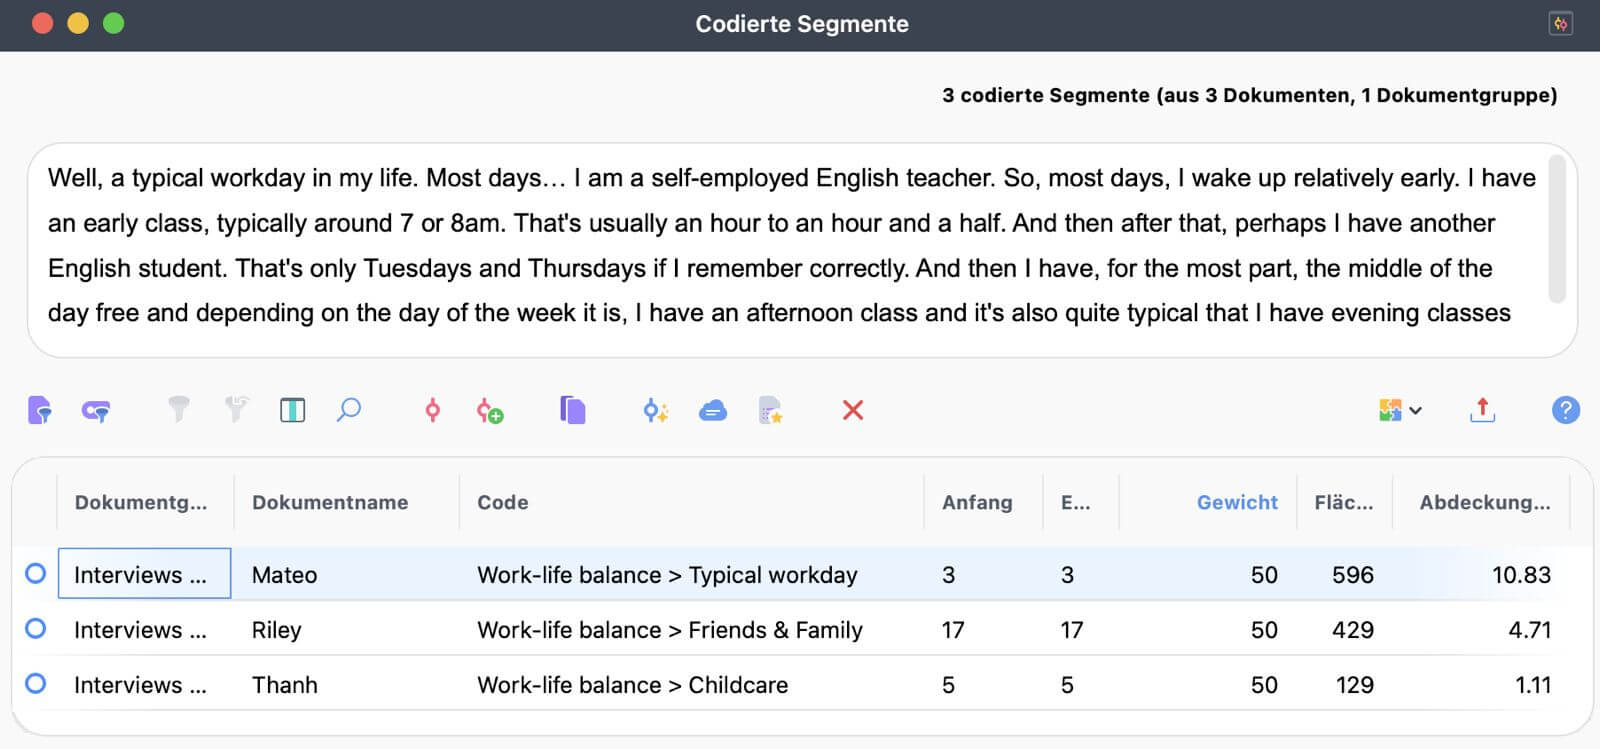Click the red code segment icon
The width and height of the screenshot is (1600, 749).
pos(432,410)
